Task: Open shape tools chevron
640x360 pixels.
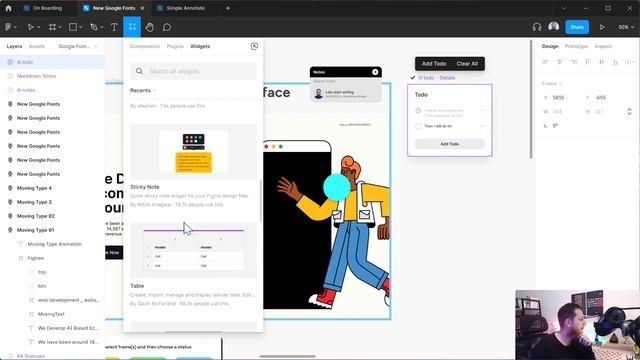Action: 81,27
